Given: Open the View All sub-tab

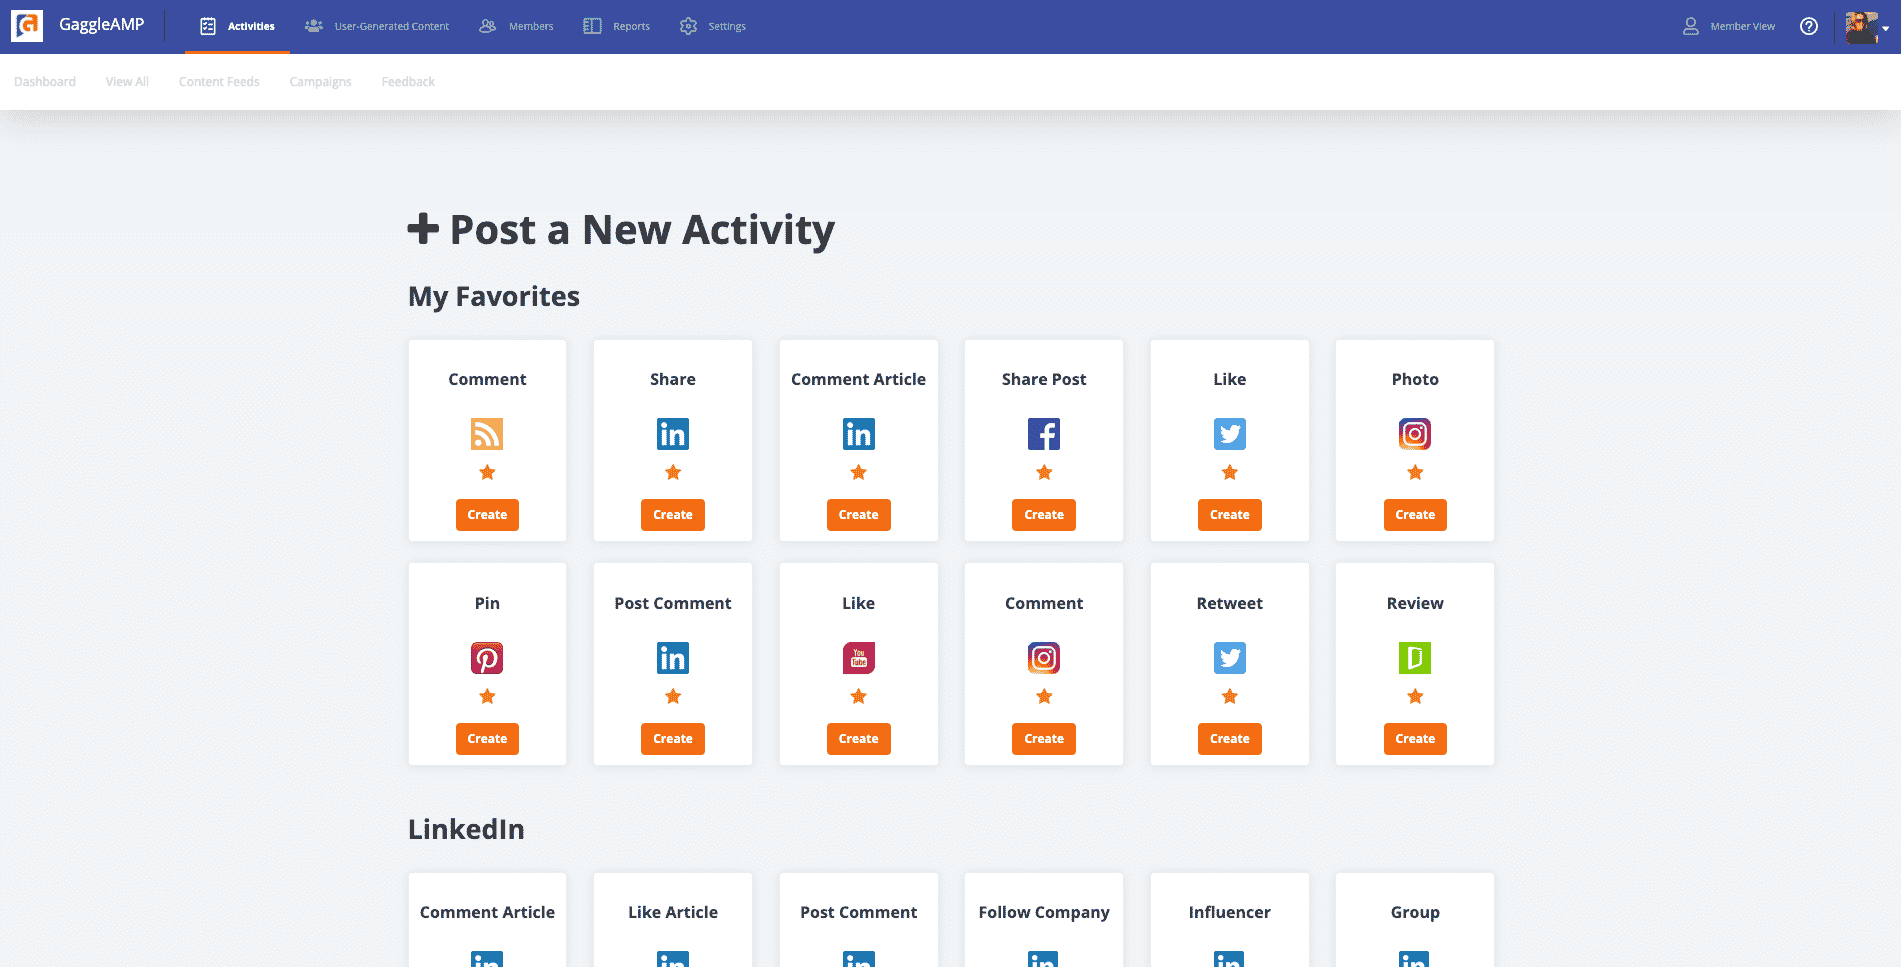Looking at the screenshot, I should coord(127,82).
